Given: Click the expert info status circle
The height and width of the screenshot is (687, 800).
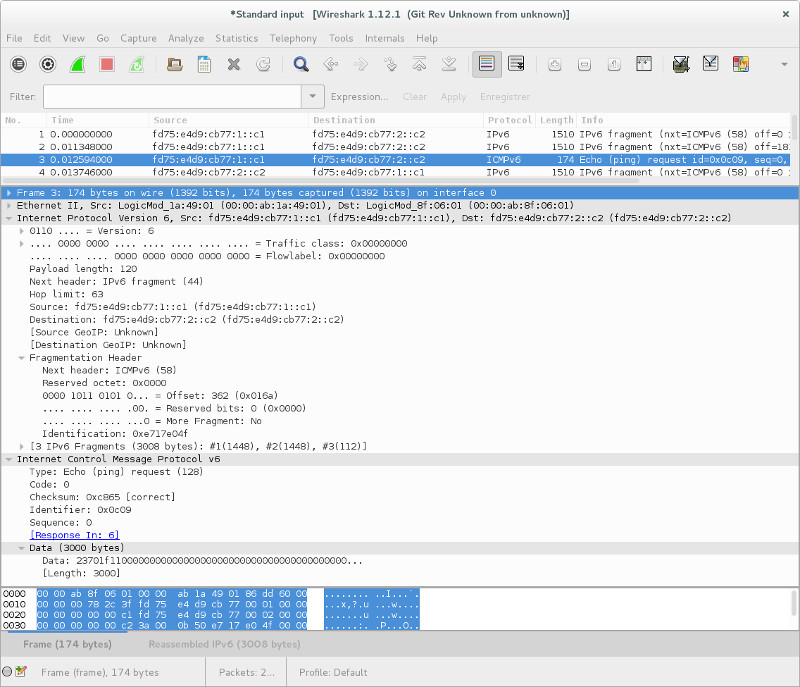Looking at the screenshot, I should tap(7, 672).
